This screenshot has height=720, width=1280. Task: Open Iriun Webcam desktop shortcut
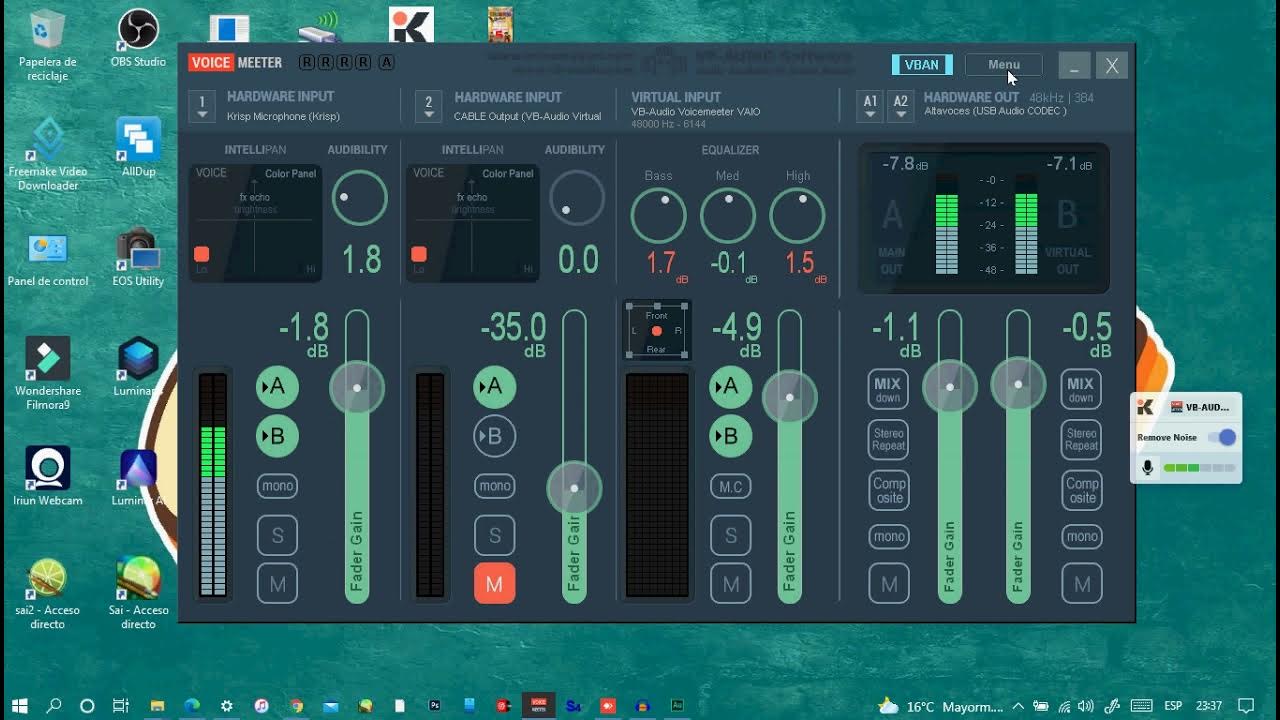48,476
